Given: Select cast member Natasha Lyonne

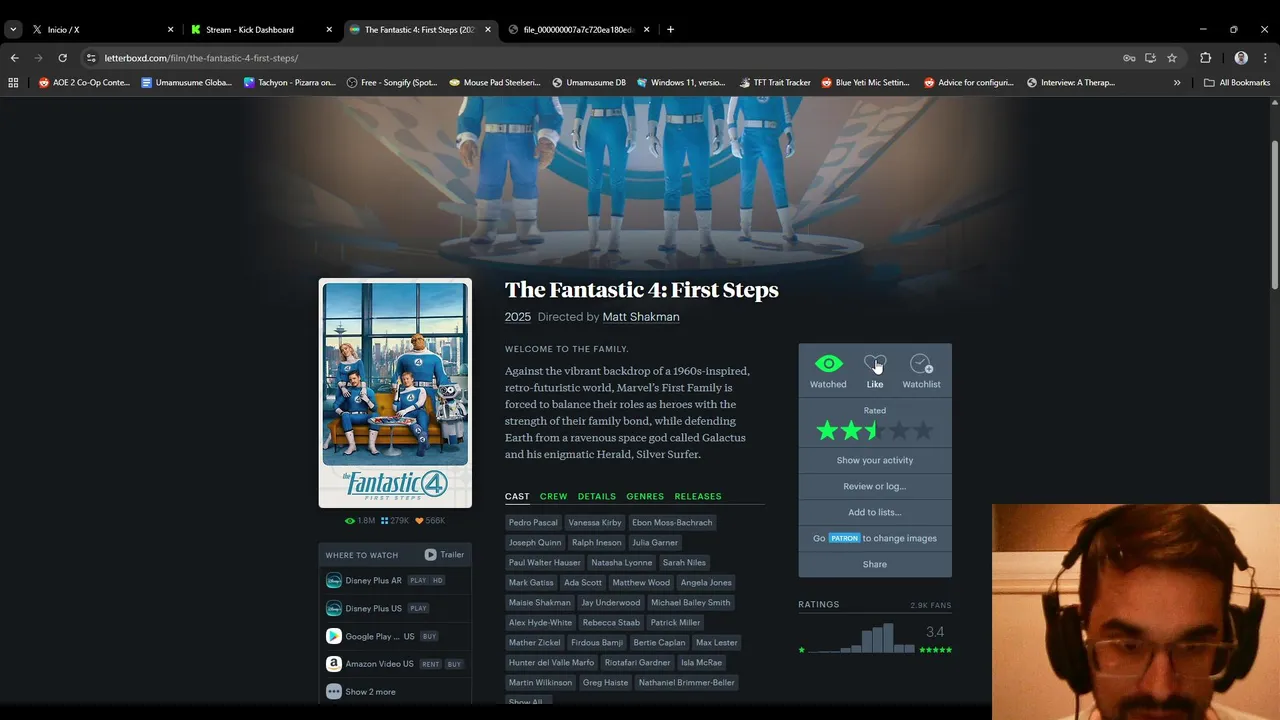Looking at the screenshot, I should 621,562.
